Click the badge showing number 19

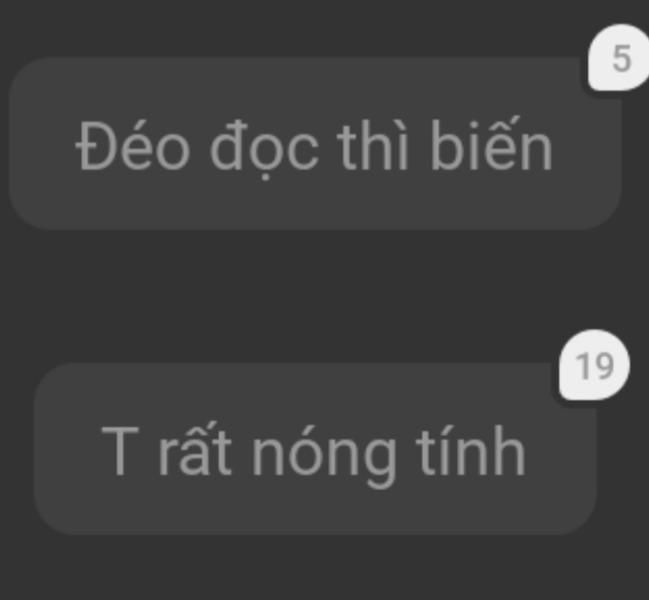pyautogui.click(x=594, y=365)
